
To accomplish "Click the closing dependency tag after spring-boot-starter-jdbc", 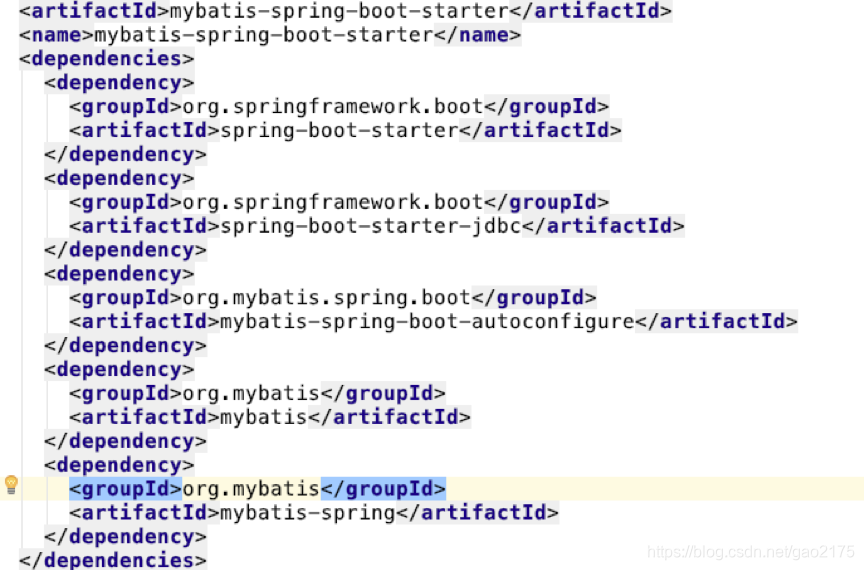I will (x=126, y=250).
